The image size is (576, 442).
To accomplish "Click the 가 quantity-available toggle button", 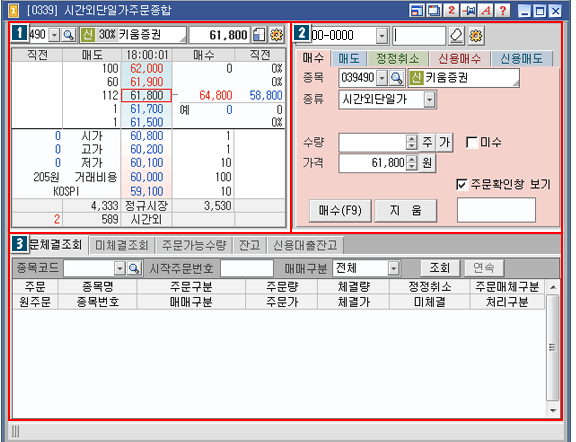I will (x=444, y=142).
